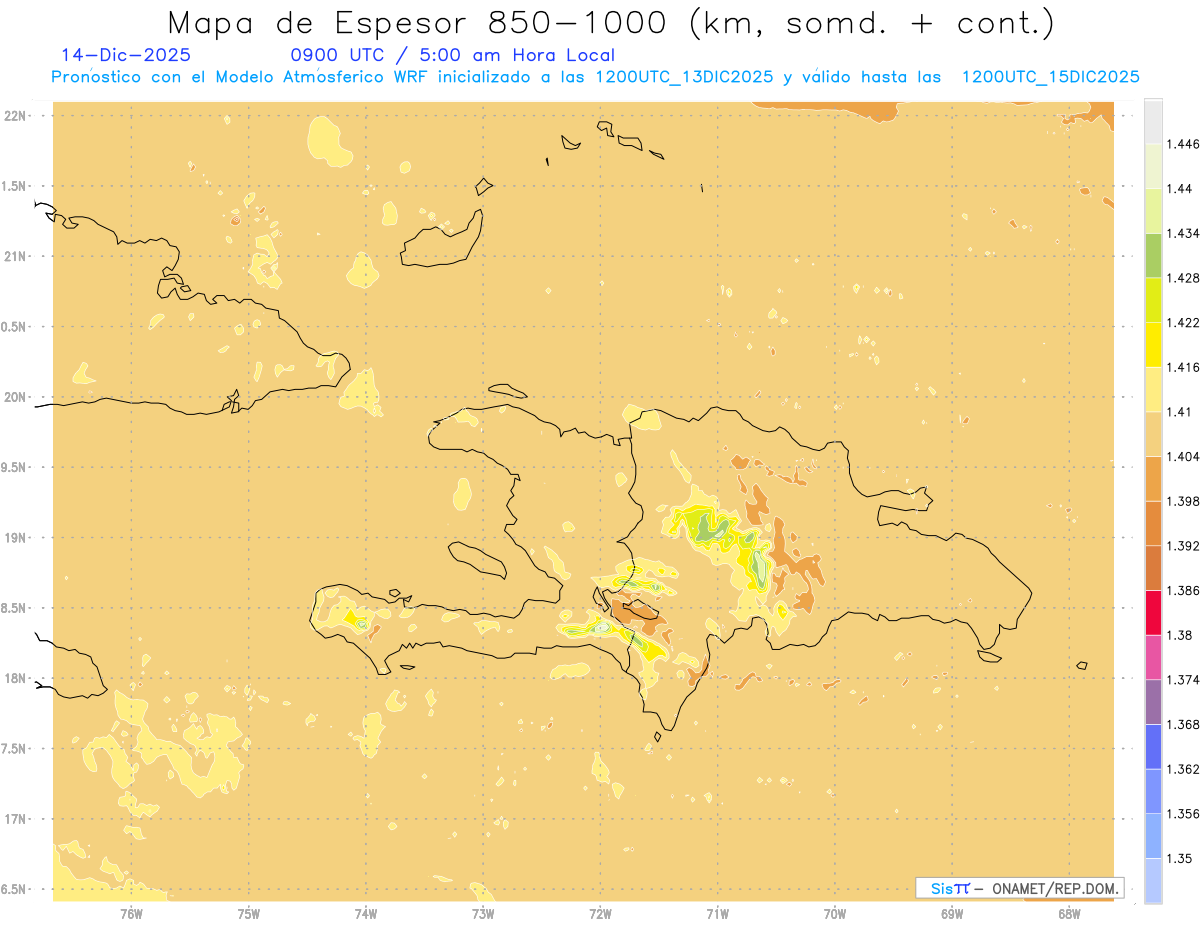Click the '68W' longitude label
The height and width of the screenshot is (927, 1200).
tap(1069, 914)
